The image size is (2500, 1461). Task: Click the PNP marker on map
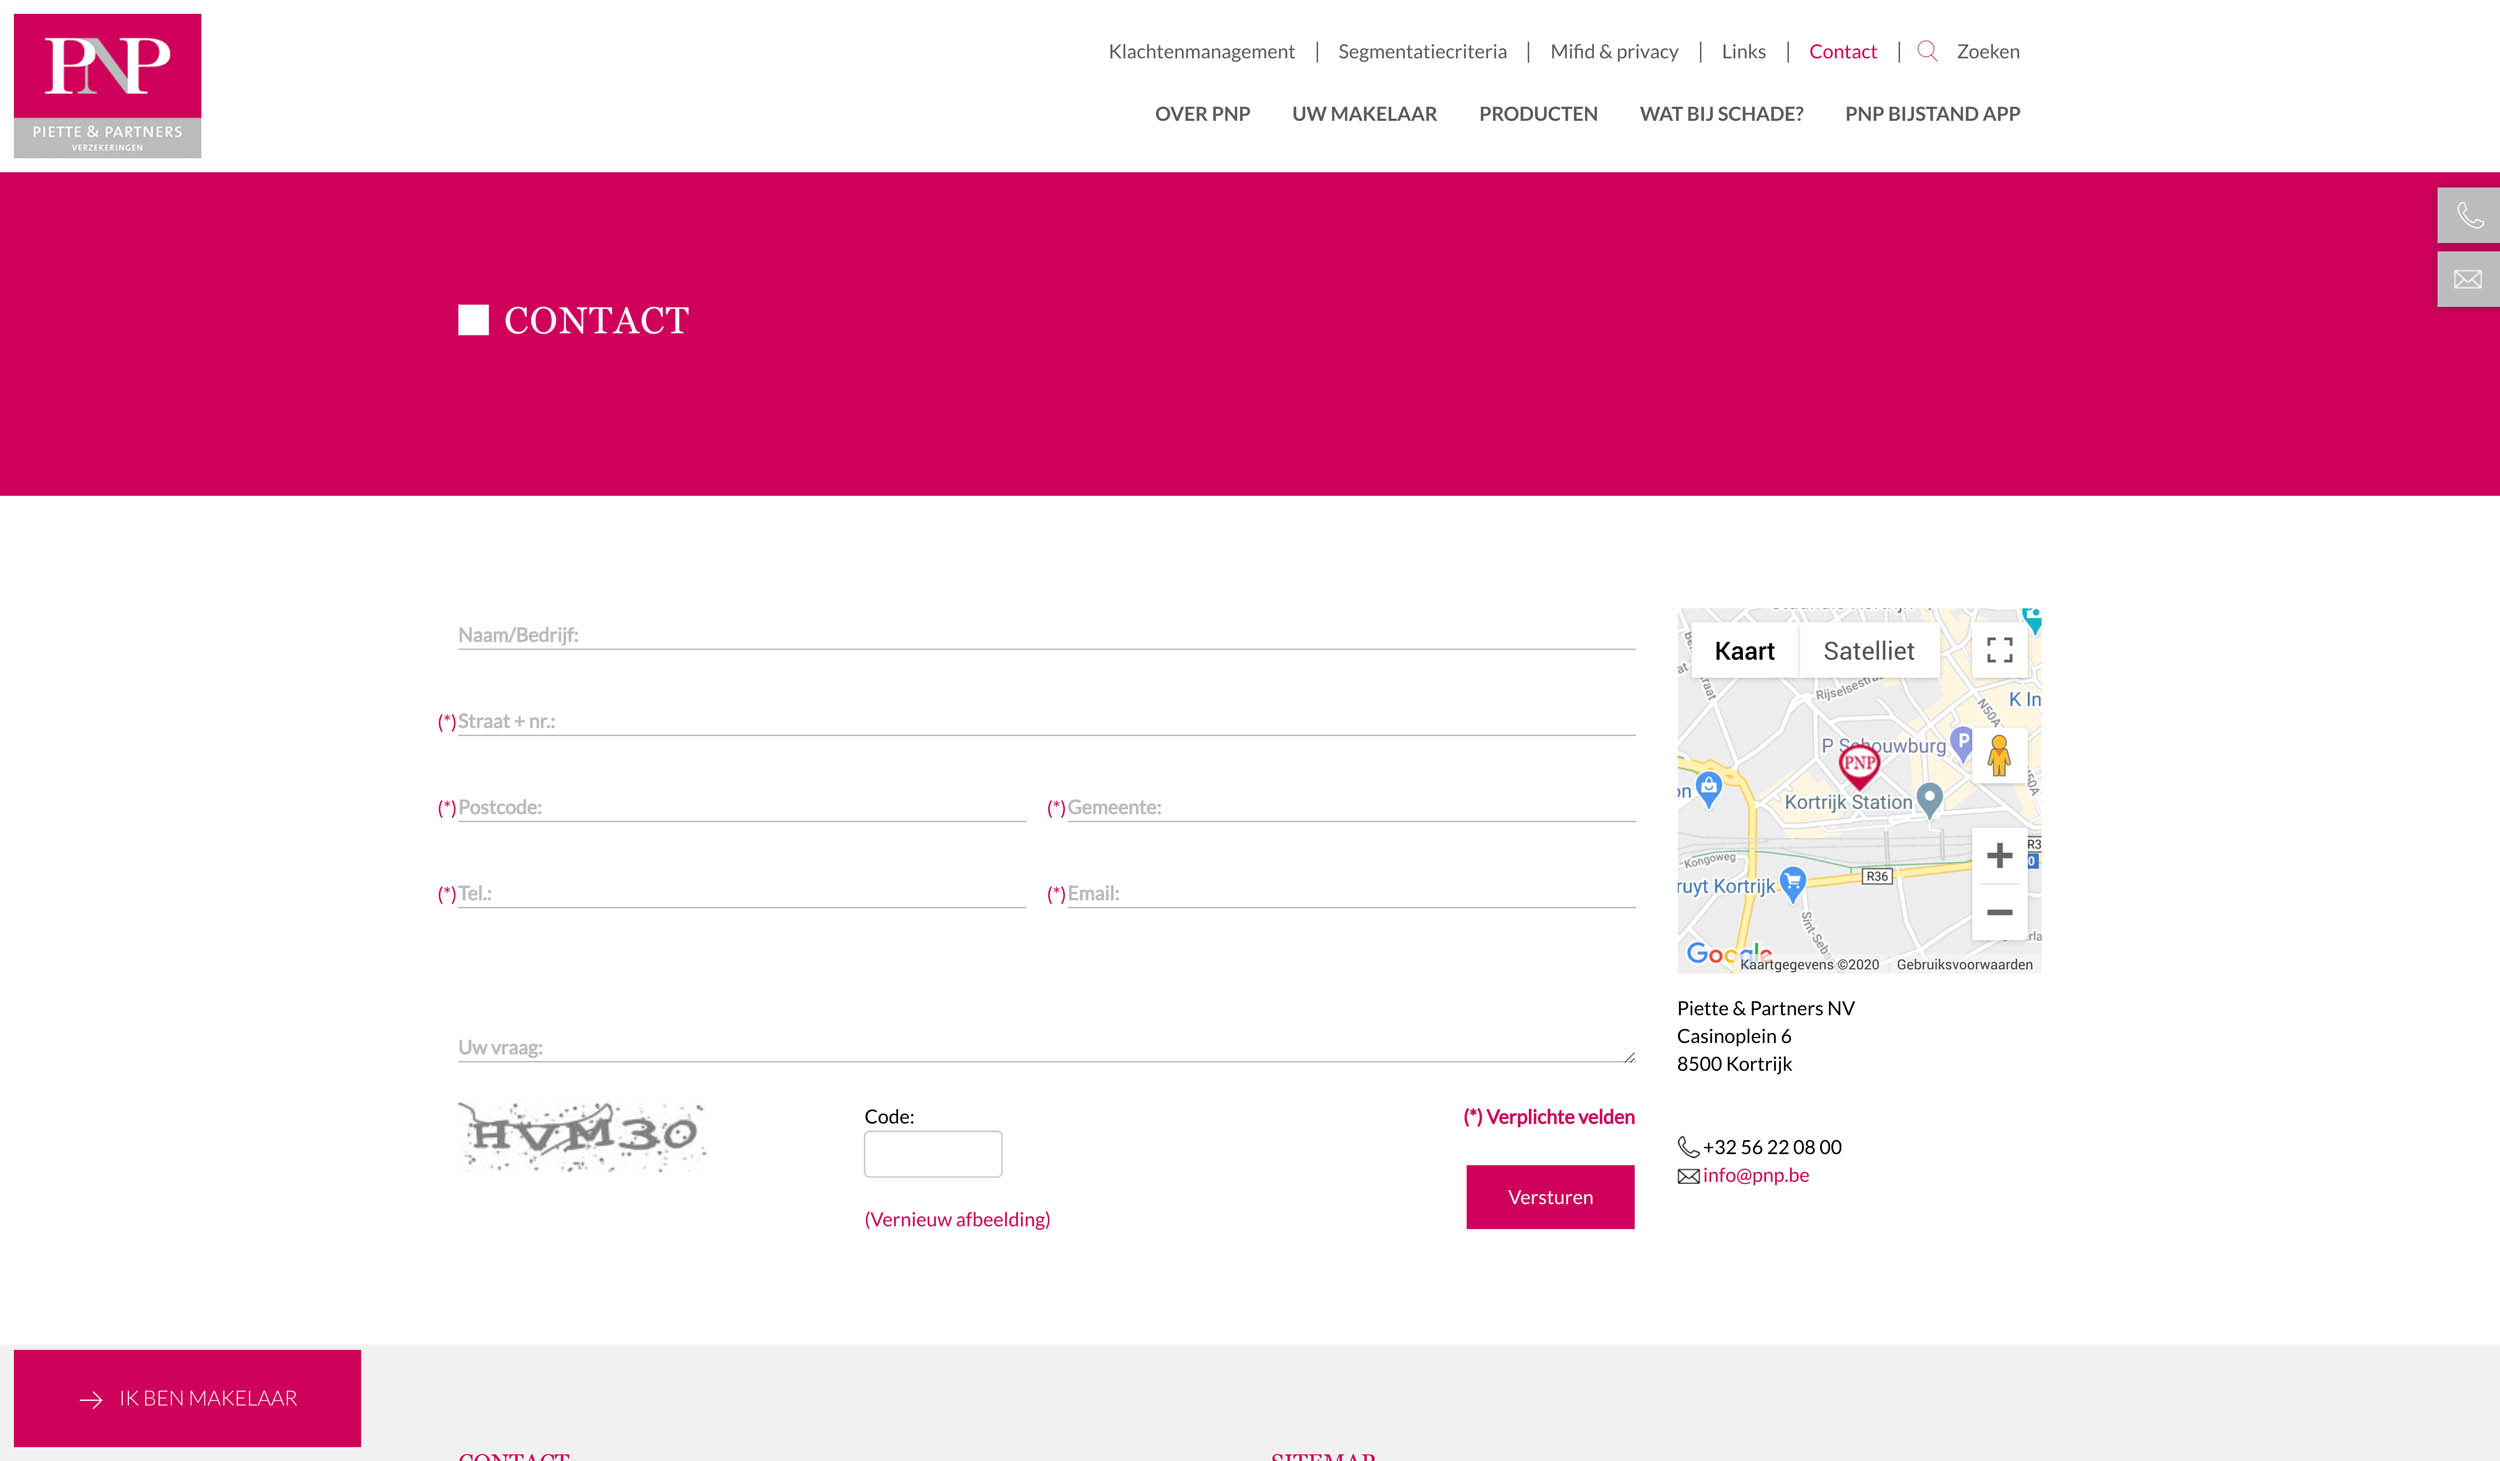tap(1859, 765)
